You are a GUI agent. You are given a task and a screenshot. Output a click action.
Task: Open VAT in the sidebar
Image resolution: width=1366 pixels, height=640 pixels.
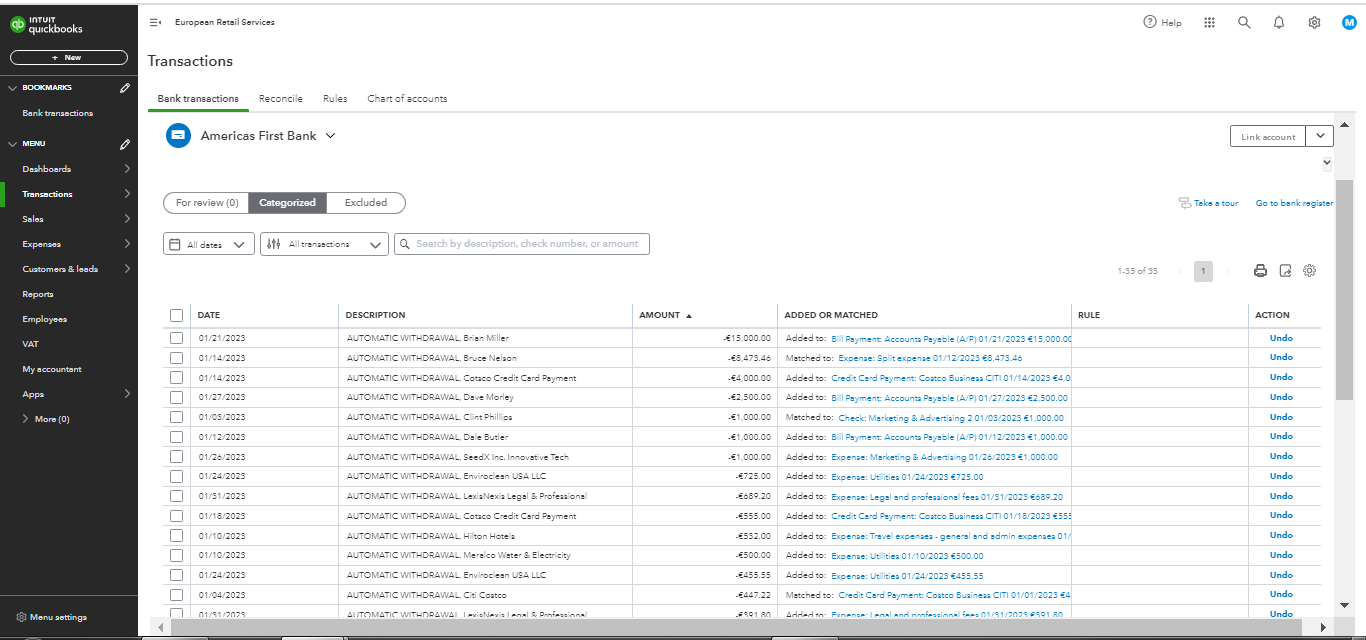click(x=30, y=344)
